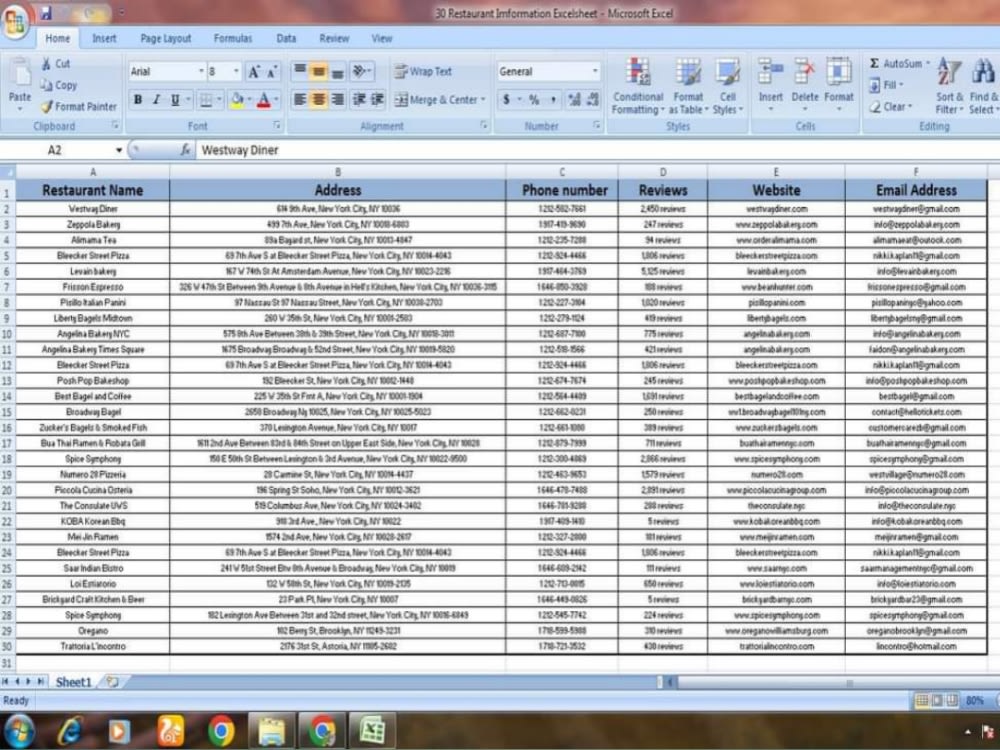
Task: Switch to the Page Layout ribbon tab
Action: [166, 38]
